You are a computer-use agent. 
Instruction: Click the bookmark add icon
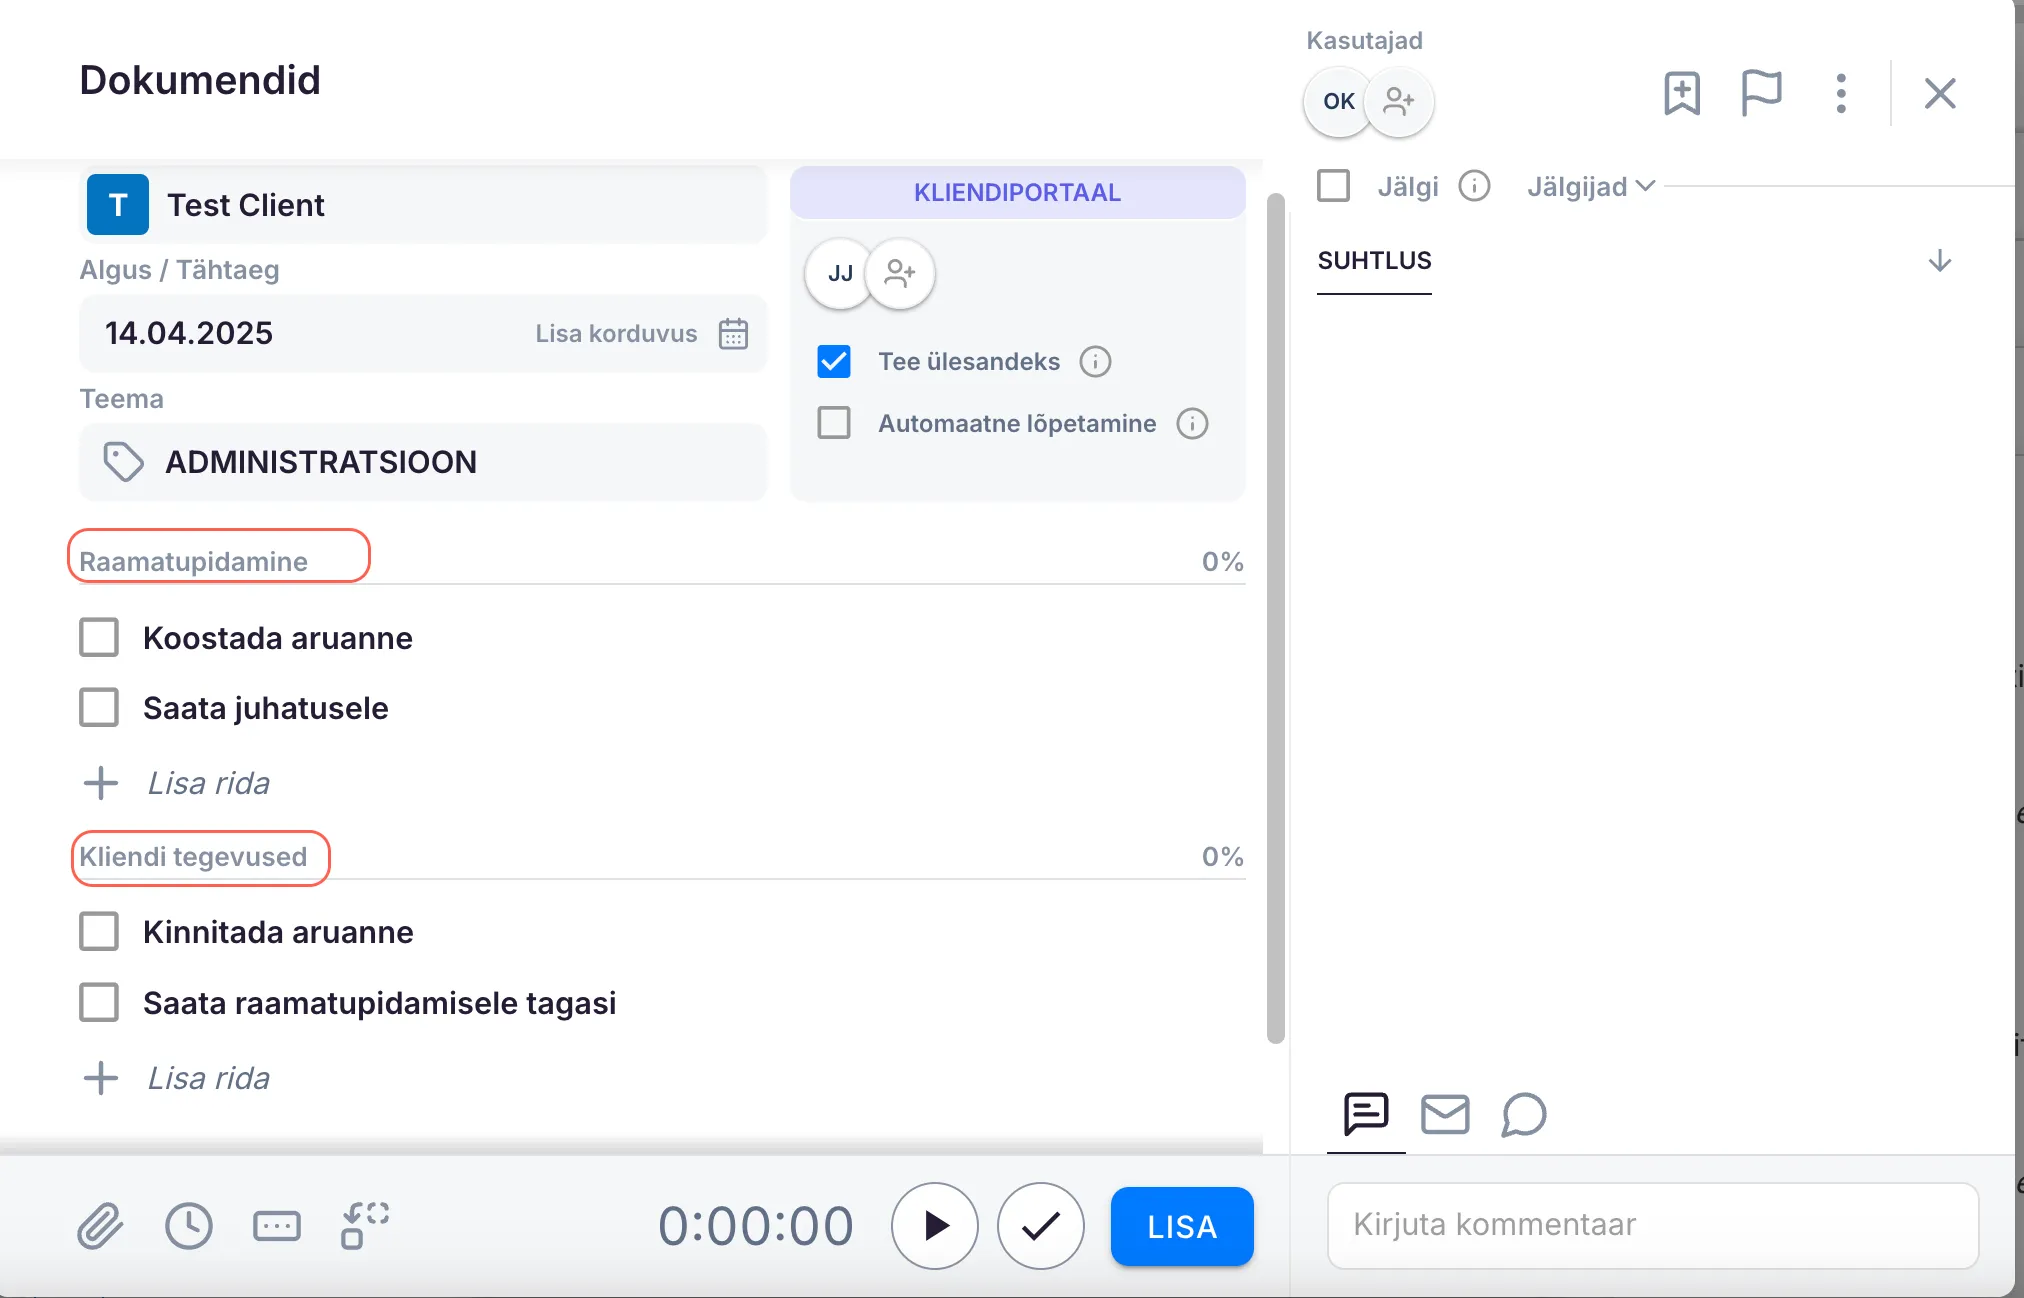point(1682,94)
